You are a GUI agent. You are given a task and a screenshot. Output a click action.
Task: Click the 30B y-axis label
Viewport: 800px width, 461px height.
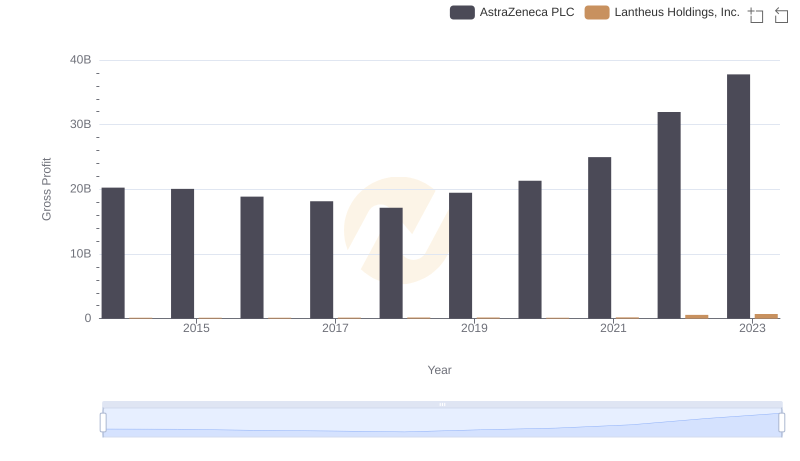(81, 124)
